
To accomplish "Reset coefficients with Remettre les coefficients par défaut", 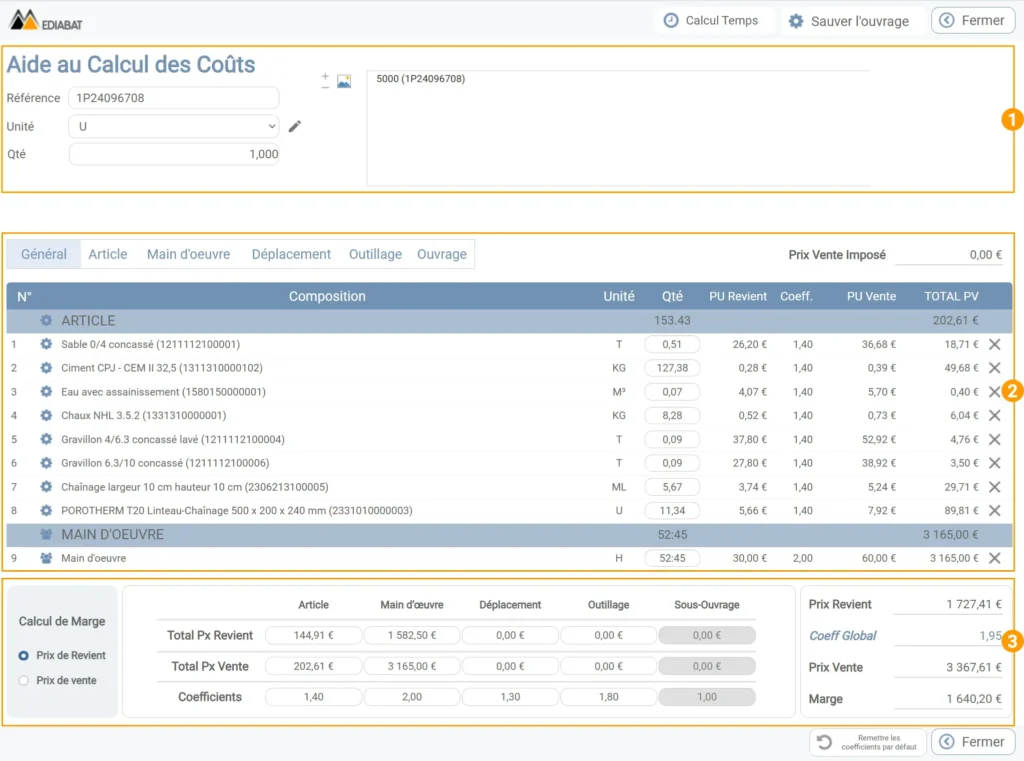I will [x=867, y=742].
